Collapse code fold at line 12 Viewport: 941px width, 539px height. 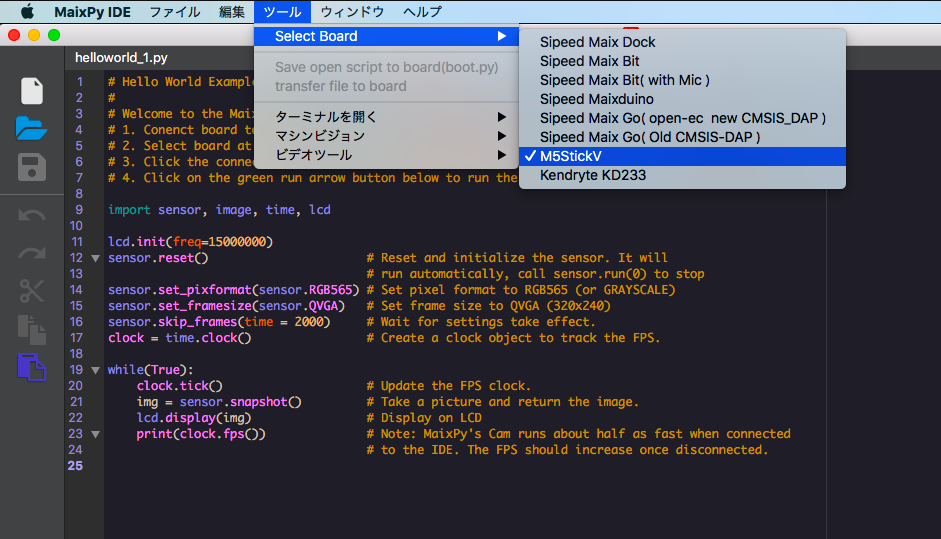click(x=95, y=258)
